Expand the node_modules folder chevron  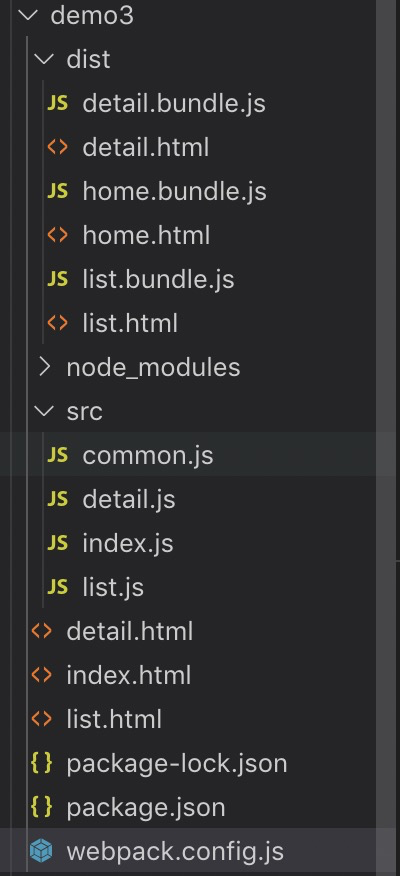click(44, 368)
